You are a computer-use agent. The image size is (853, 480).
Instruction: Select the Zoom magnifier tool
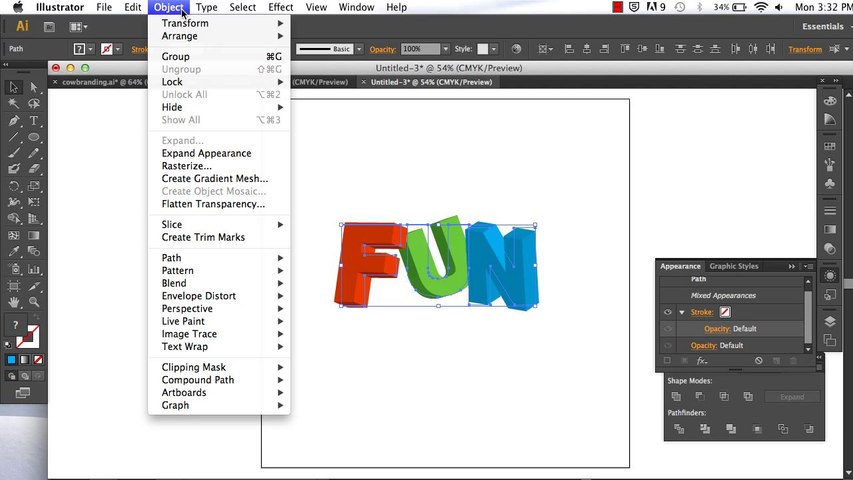34,301
